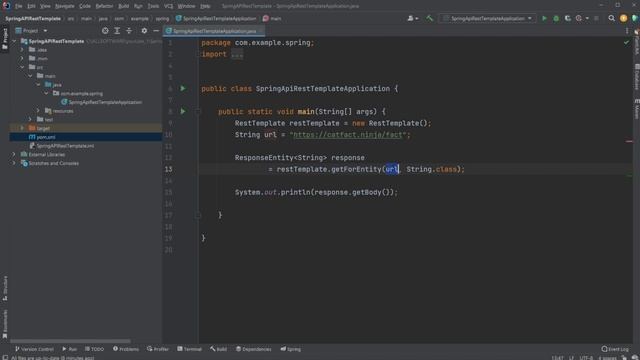
Task: Toggle fold marker at method closing brace
Action: [198, 215]
